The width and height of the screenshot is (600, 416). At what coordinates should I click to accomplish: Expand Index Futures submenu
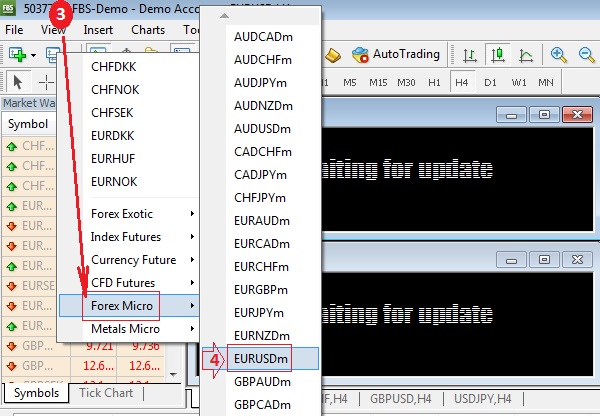(129, 237)
